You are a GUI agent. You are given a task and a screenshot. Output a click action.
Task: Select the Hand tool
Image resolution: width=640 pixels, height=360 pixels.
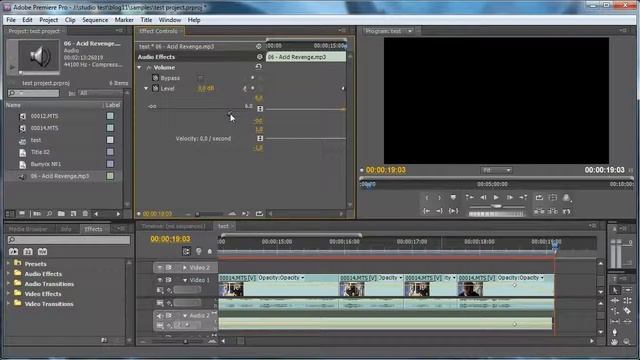pyautogui.click(x=615, y=342)
